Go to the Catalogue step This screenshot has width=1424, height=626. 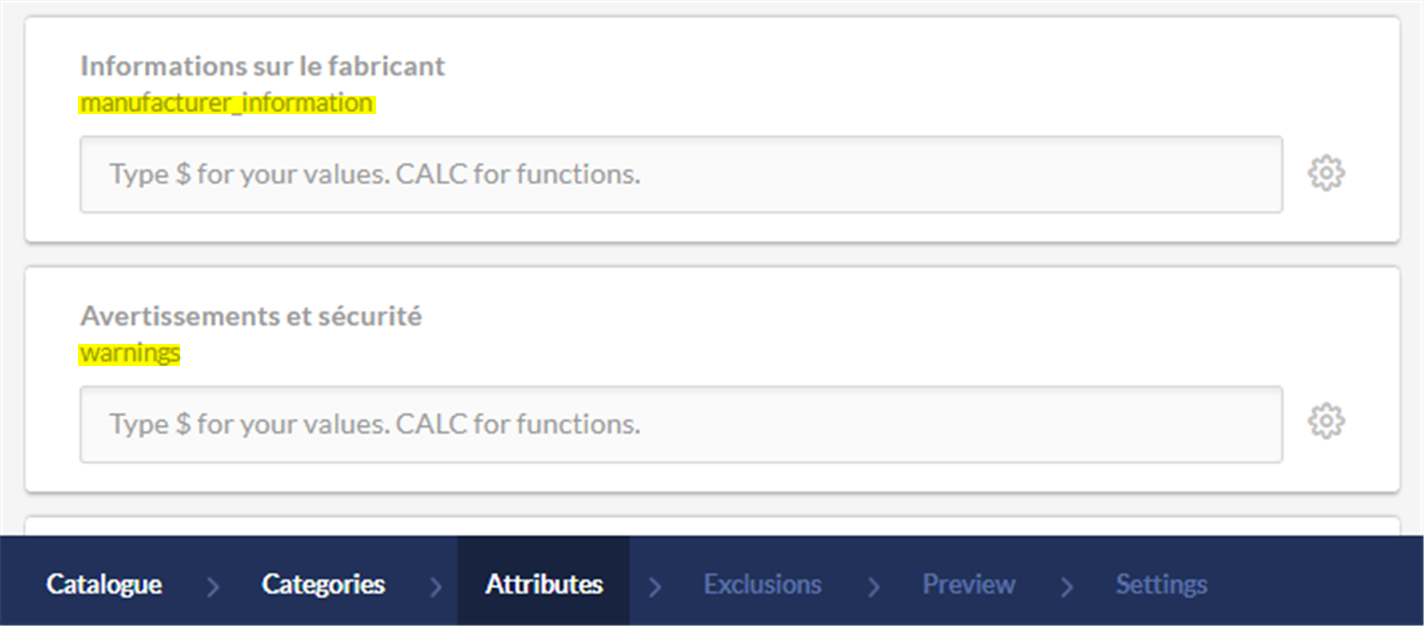click(104, 584)
